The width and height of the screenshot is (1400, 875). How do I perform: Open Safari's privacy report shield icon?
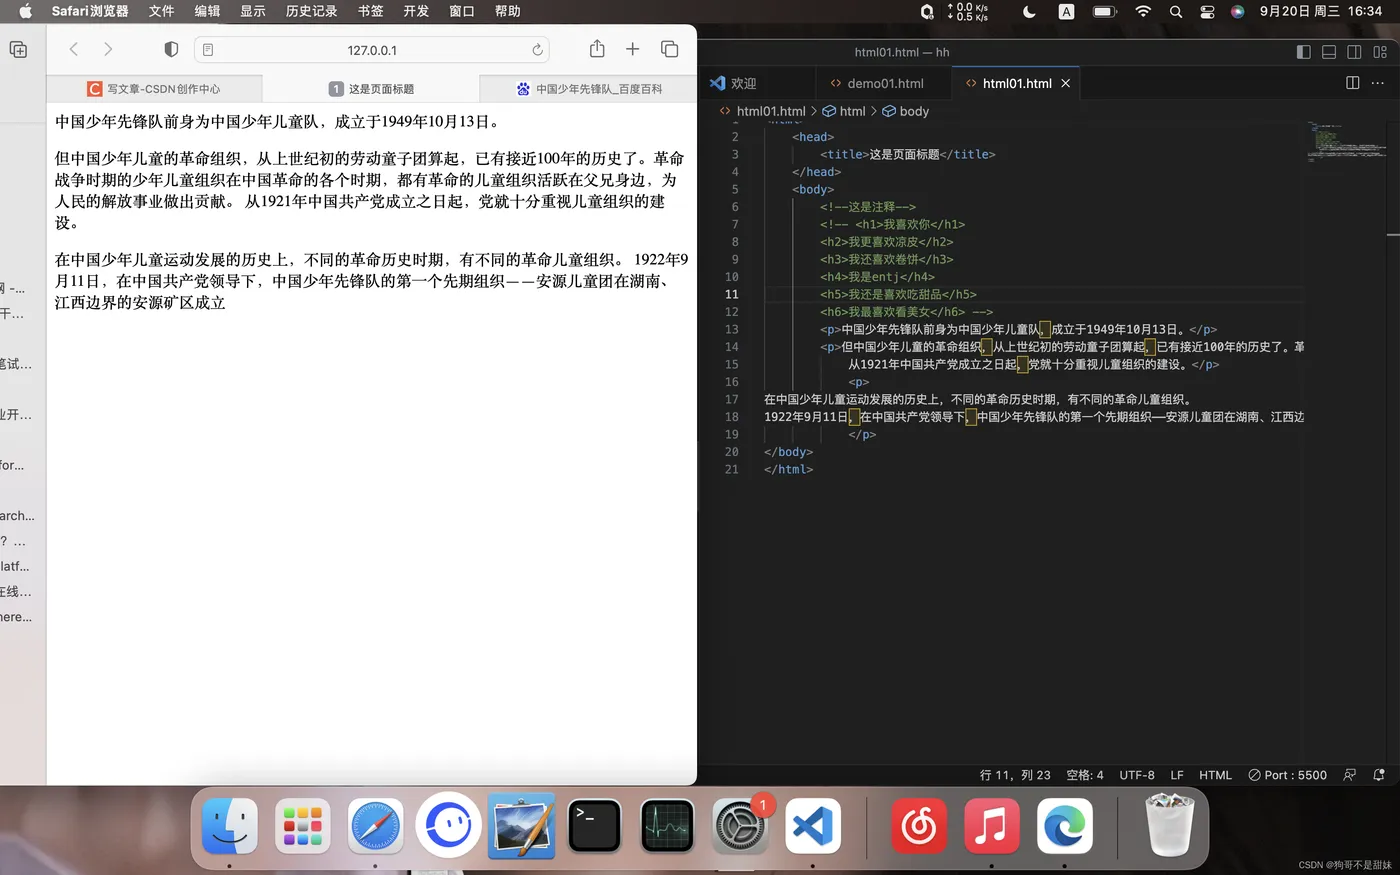tap(171, 49)
